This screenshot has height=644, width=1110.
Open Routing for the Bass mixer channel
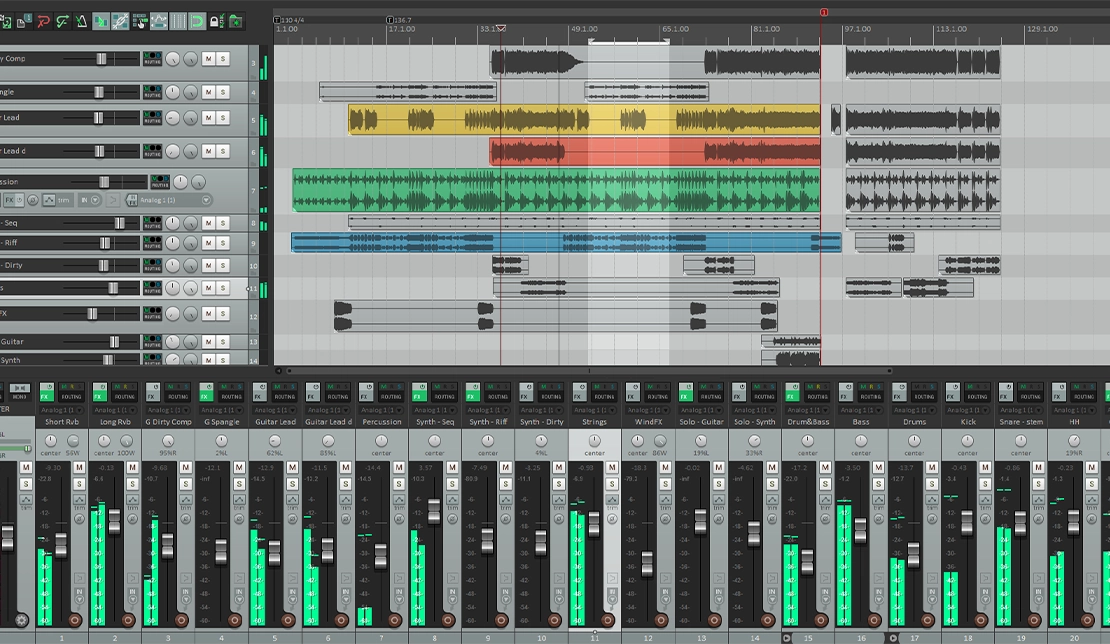click(x=870, y=396)
